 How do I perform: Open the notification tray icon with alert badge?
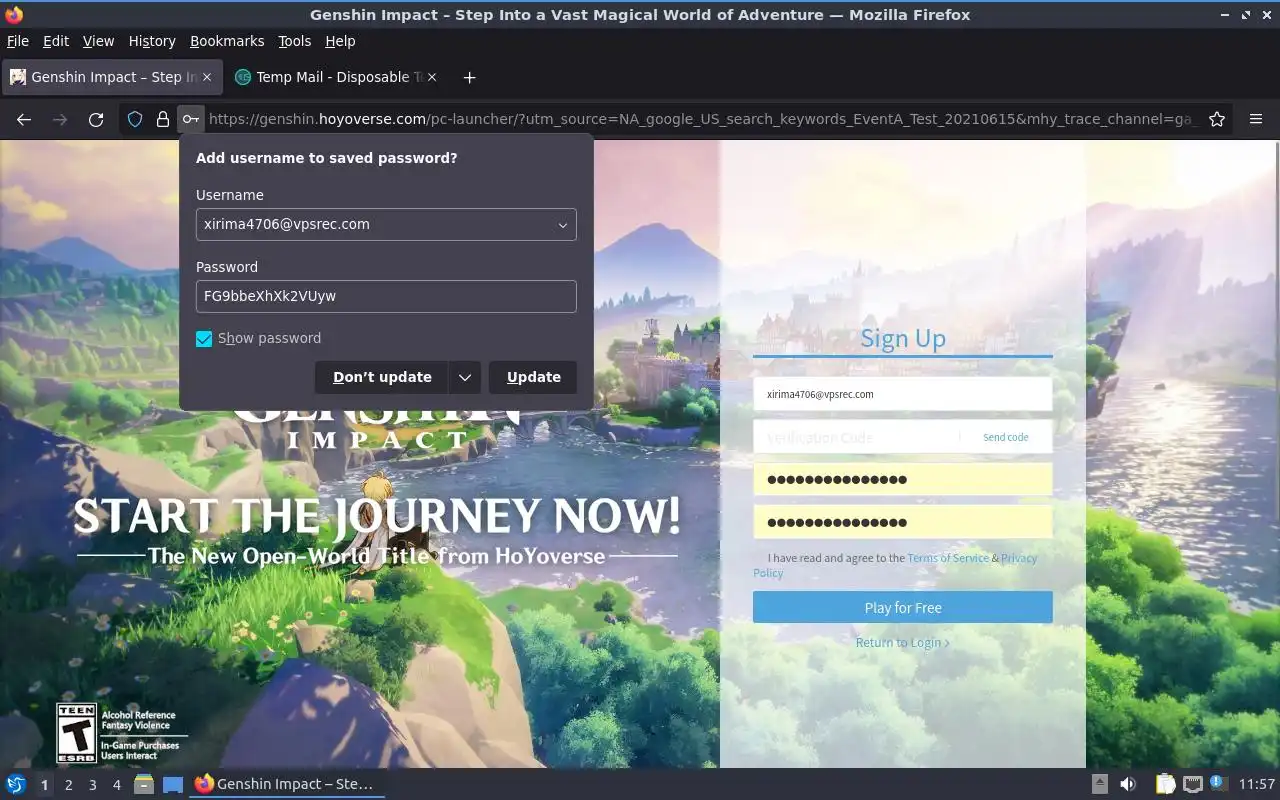coord(1218,784)
